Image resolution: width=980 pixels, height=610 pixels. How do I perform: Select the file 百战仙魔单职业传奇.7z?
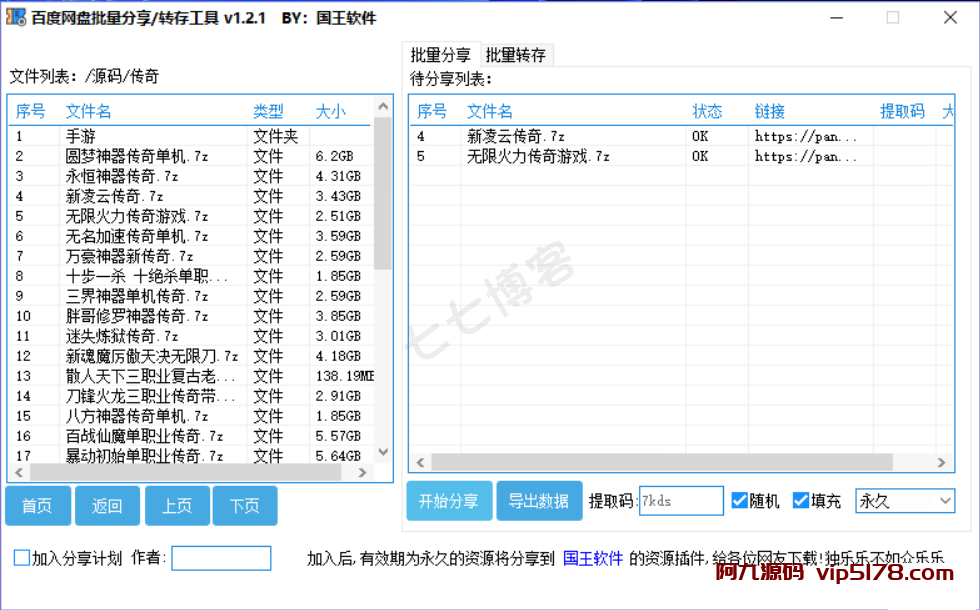coord(191,436)
